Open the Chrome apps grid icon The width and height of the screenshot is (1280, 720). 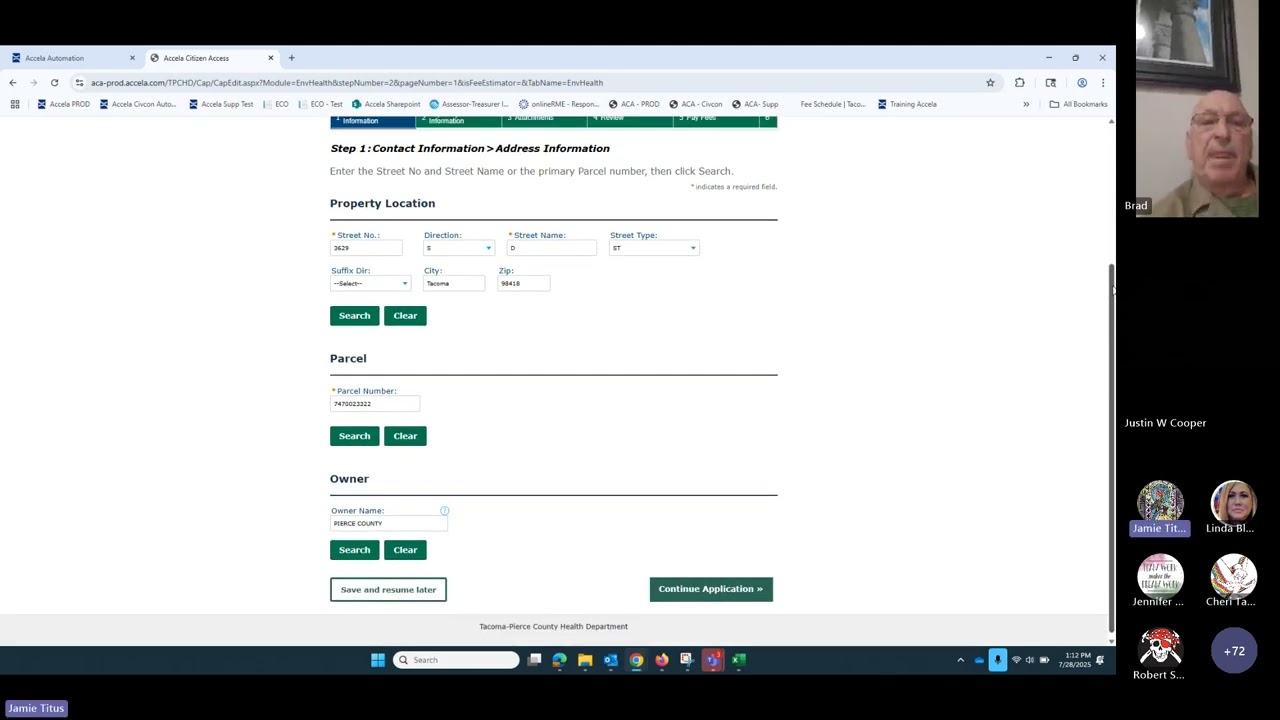(x=15, y=104)
